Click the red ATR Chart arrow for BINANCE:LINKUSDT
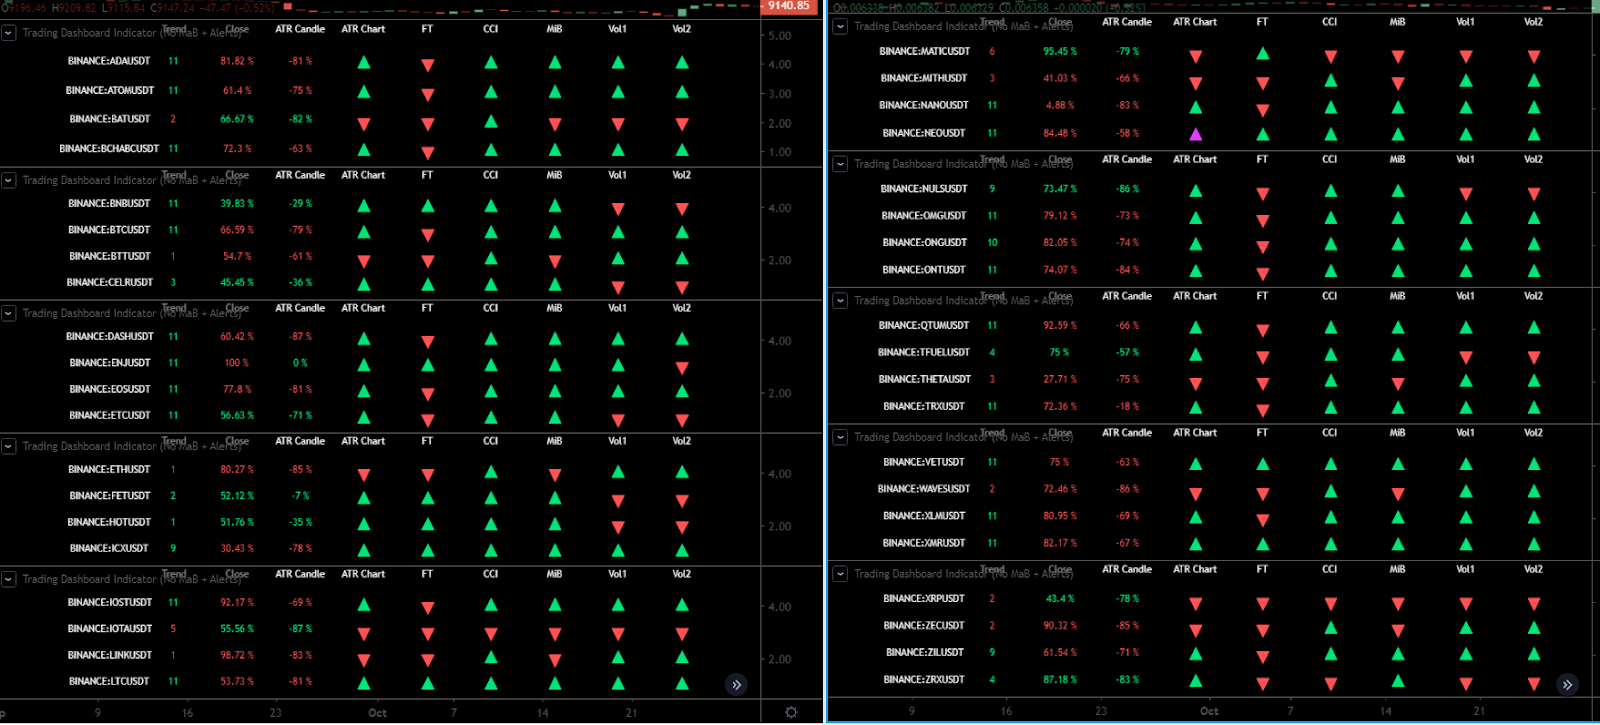 point(364,660)
